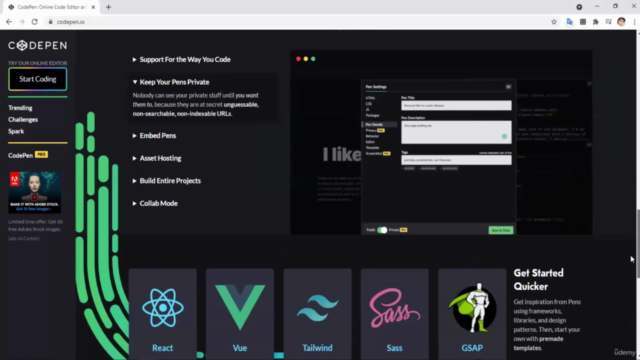
Task: Select Behavior in Pen Settings sidebar
Action: [372, 136]
